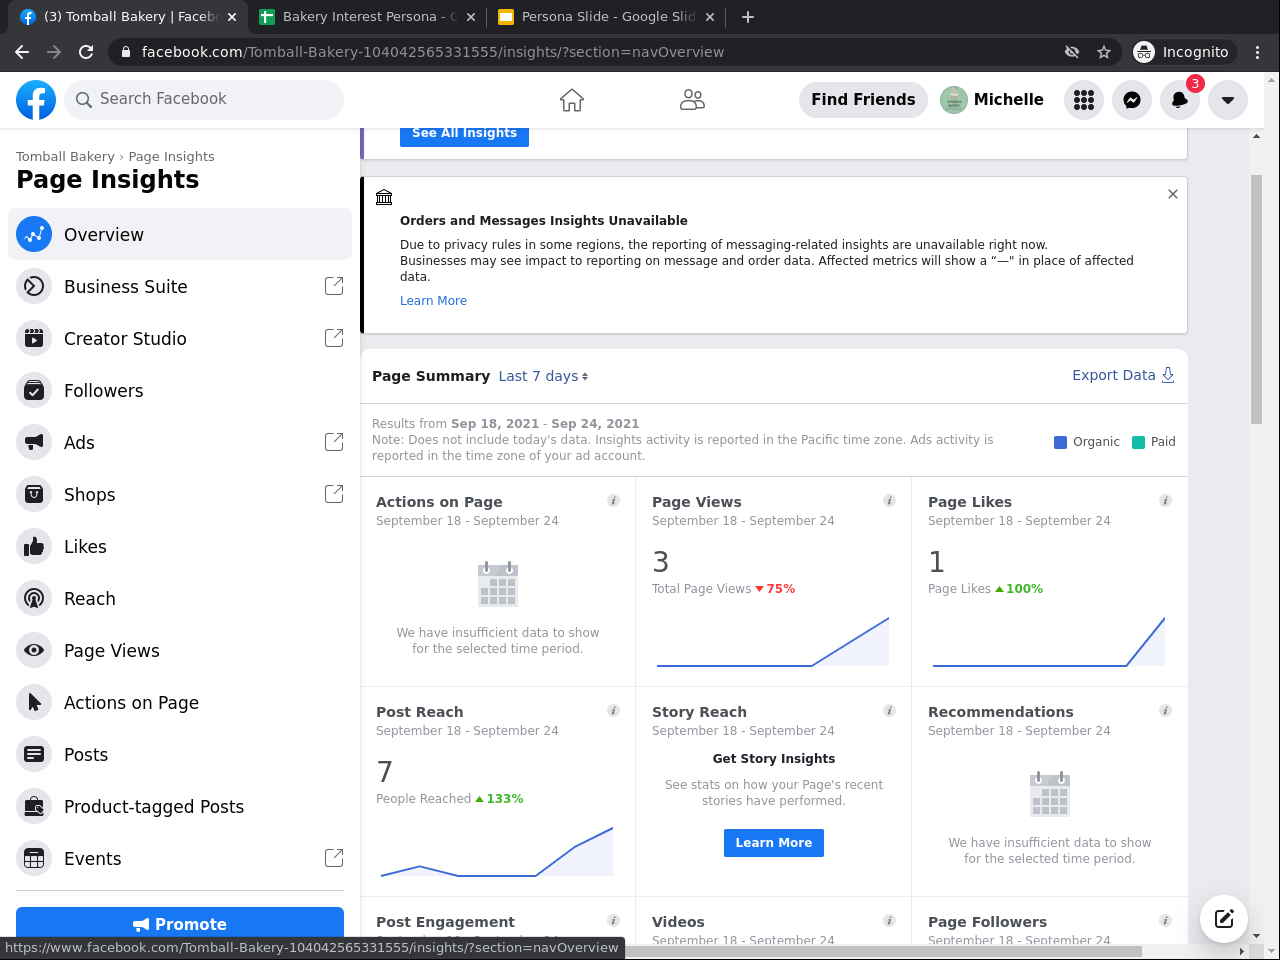Open external link icon for Creator Studio
This screenshot has width=1280, height=960.
pos(334,338)
